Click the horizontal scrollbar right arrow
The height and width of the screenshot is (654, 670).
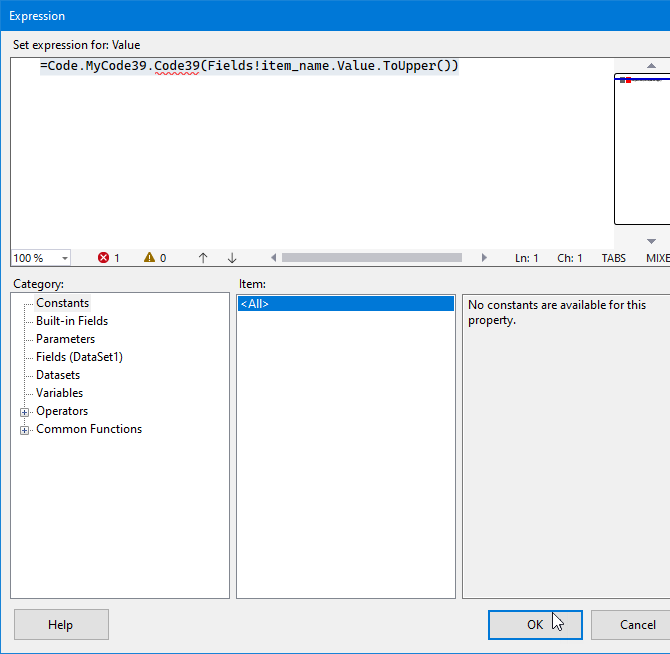point(484,258)
